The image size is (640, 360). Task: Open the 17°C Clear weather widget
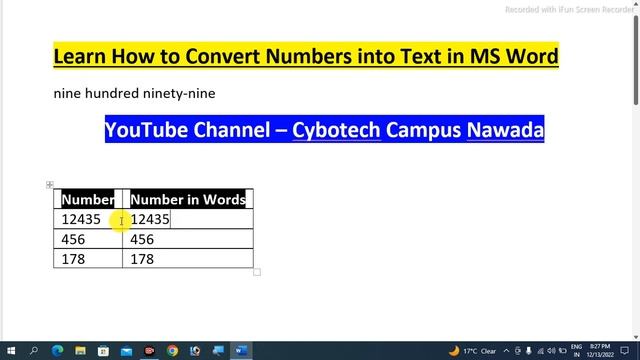472,351
